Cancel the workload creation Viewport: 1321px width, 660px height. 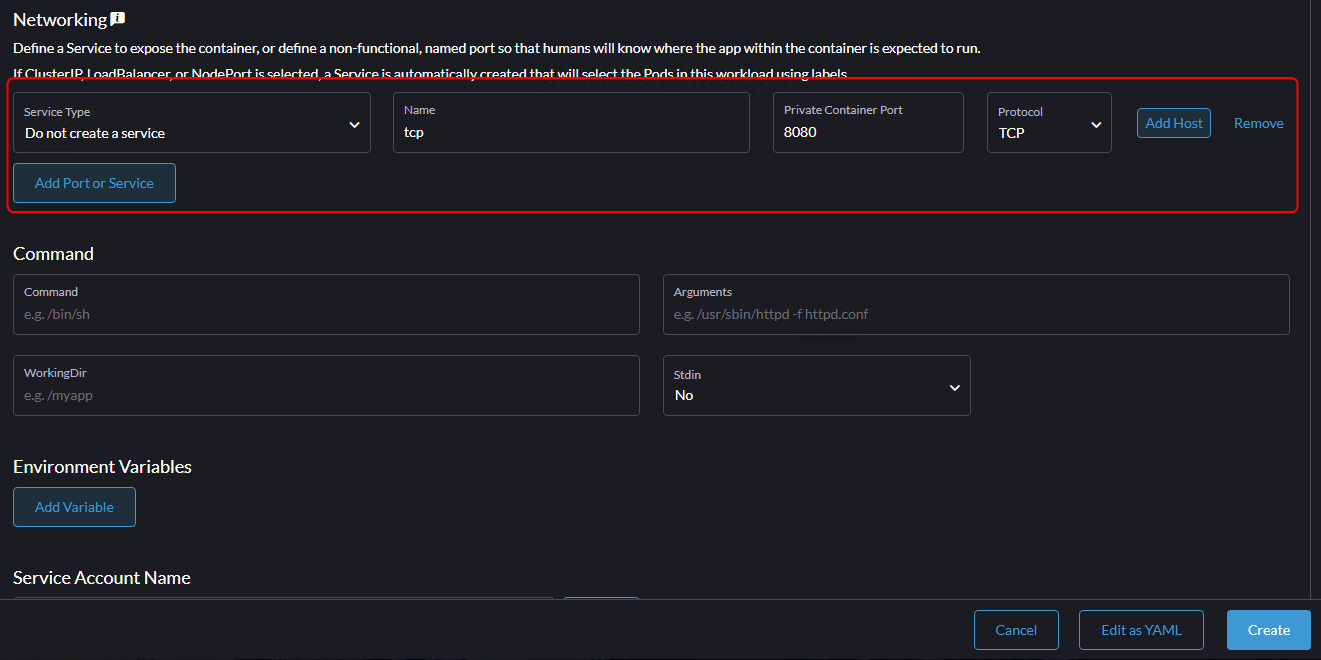[1015, 630]
